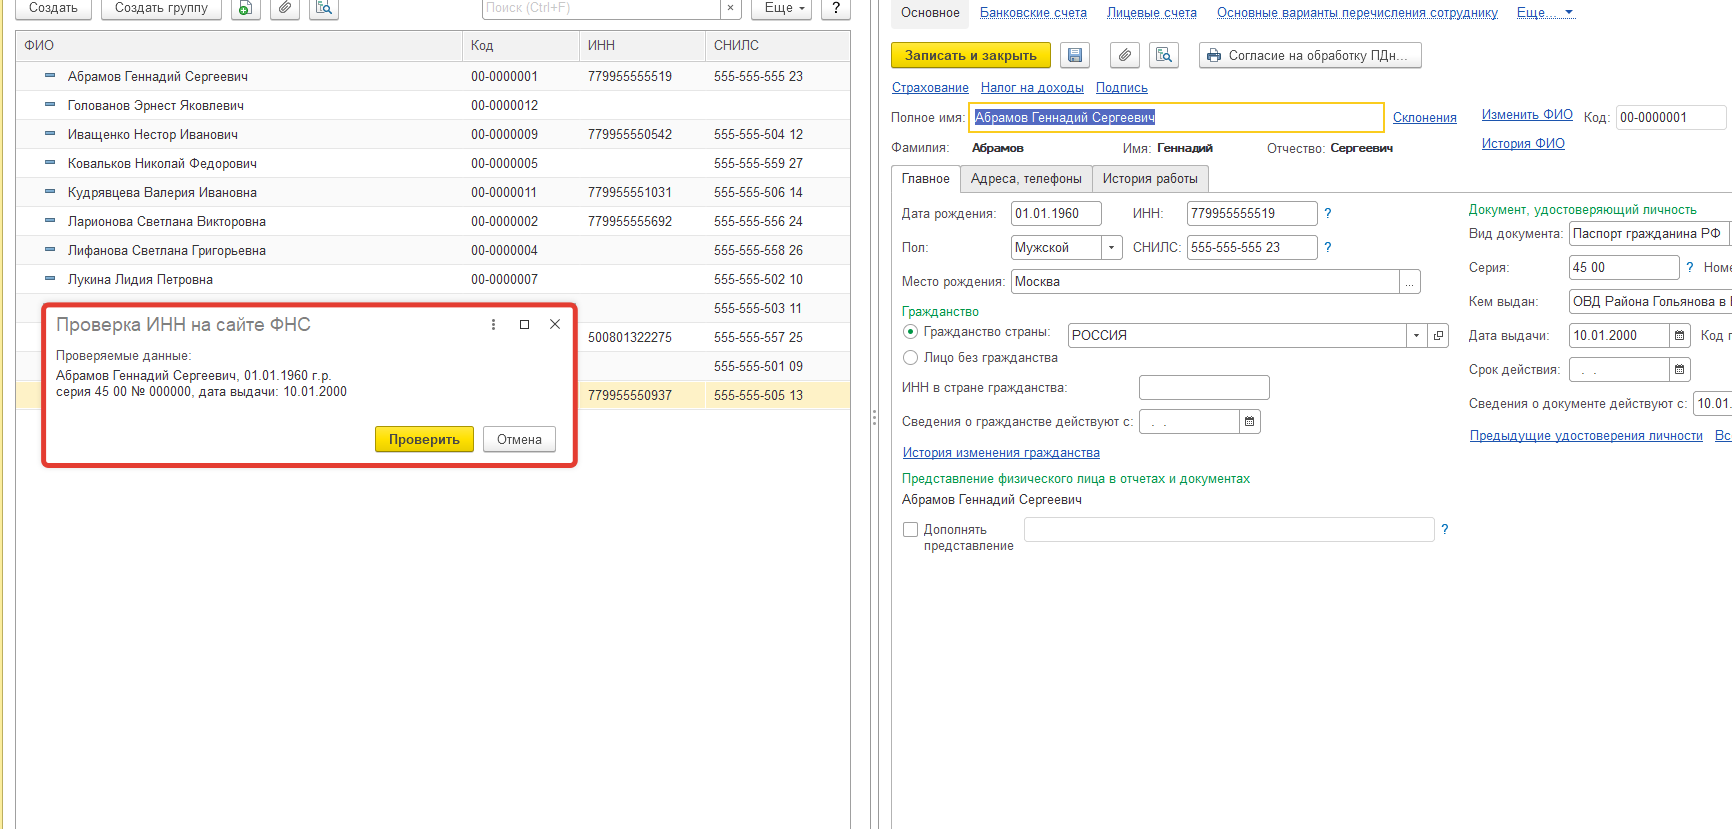Switch to История работы tab
1732x829 pixels.
pos(1150,178)
